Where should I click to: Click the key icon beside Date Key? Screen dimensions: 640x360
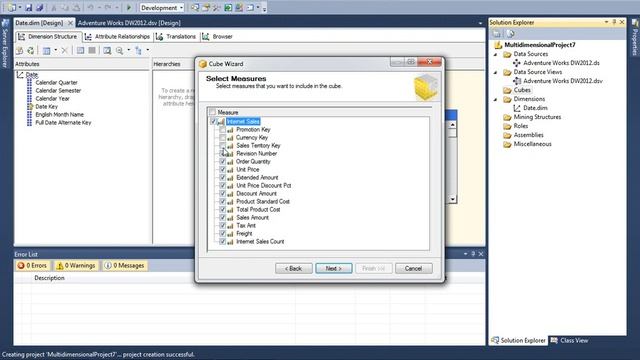point(29,107)
